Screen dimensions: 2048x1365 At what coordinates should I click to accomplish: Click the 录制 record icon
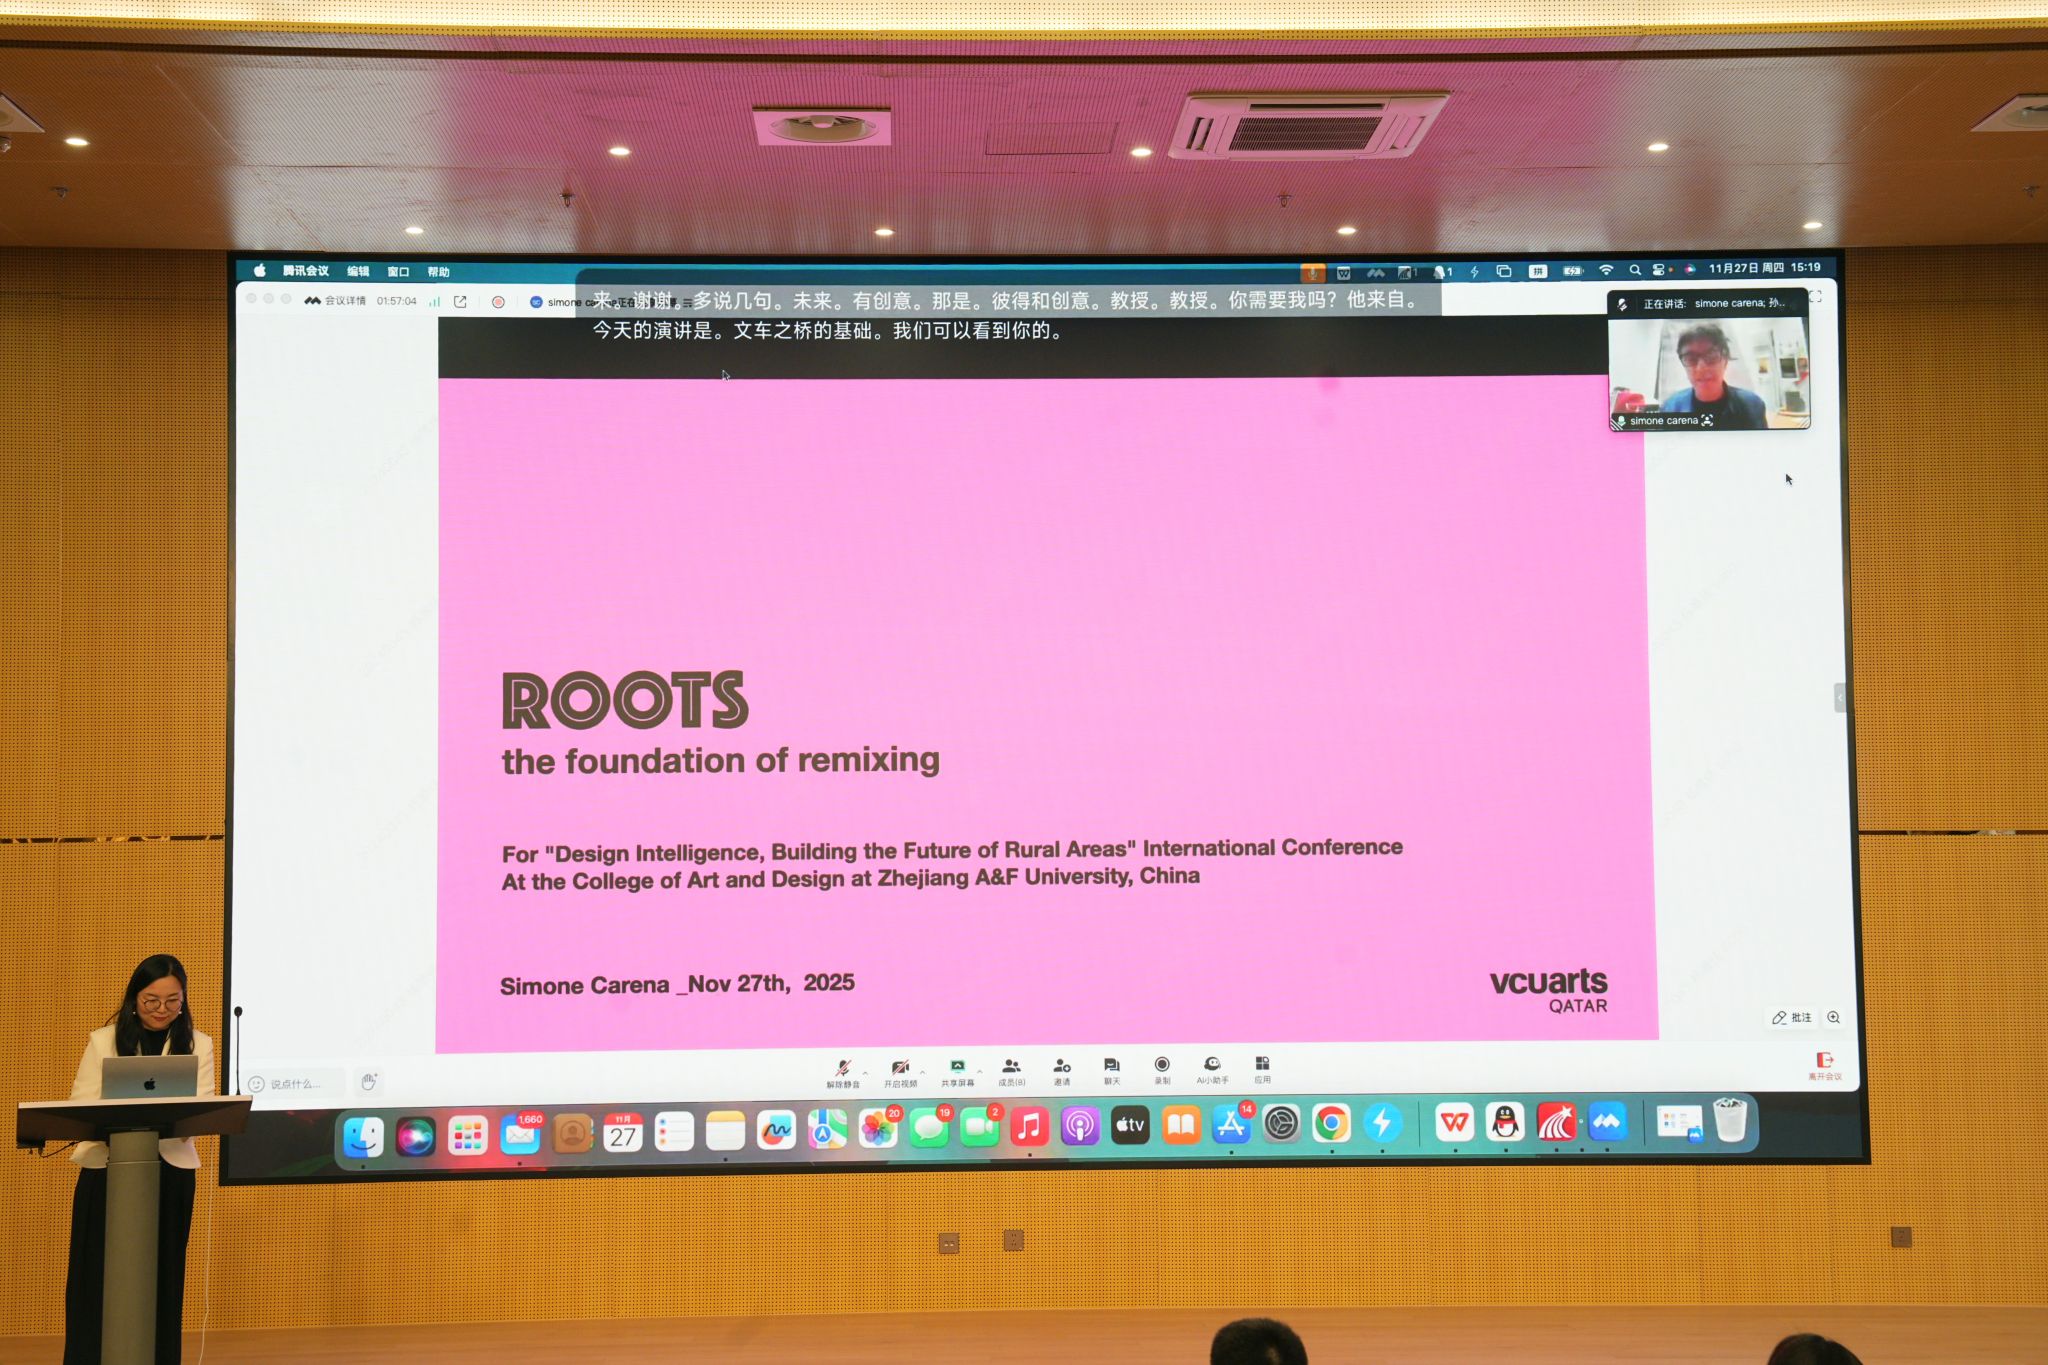pyautogui.click(x=1162, y=1067)
